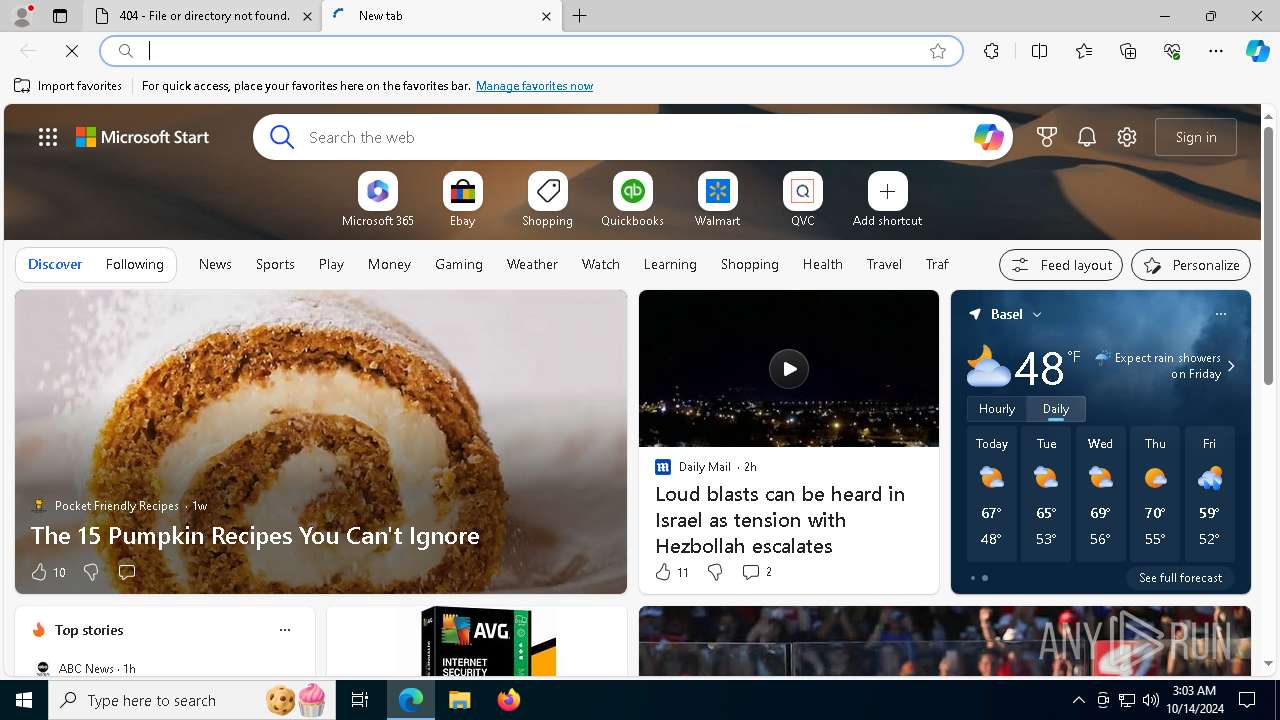The width and height of the screenshot is (1280, 720).
Task: Open See full forecast link
Action: pos(1180,578)
